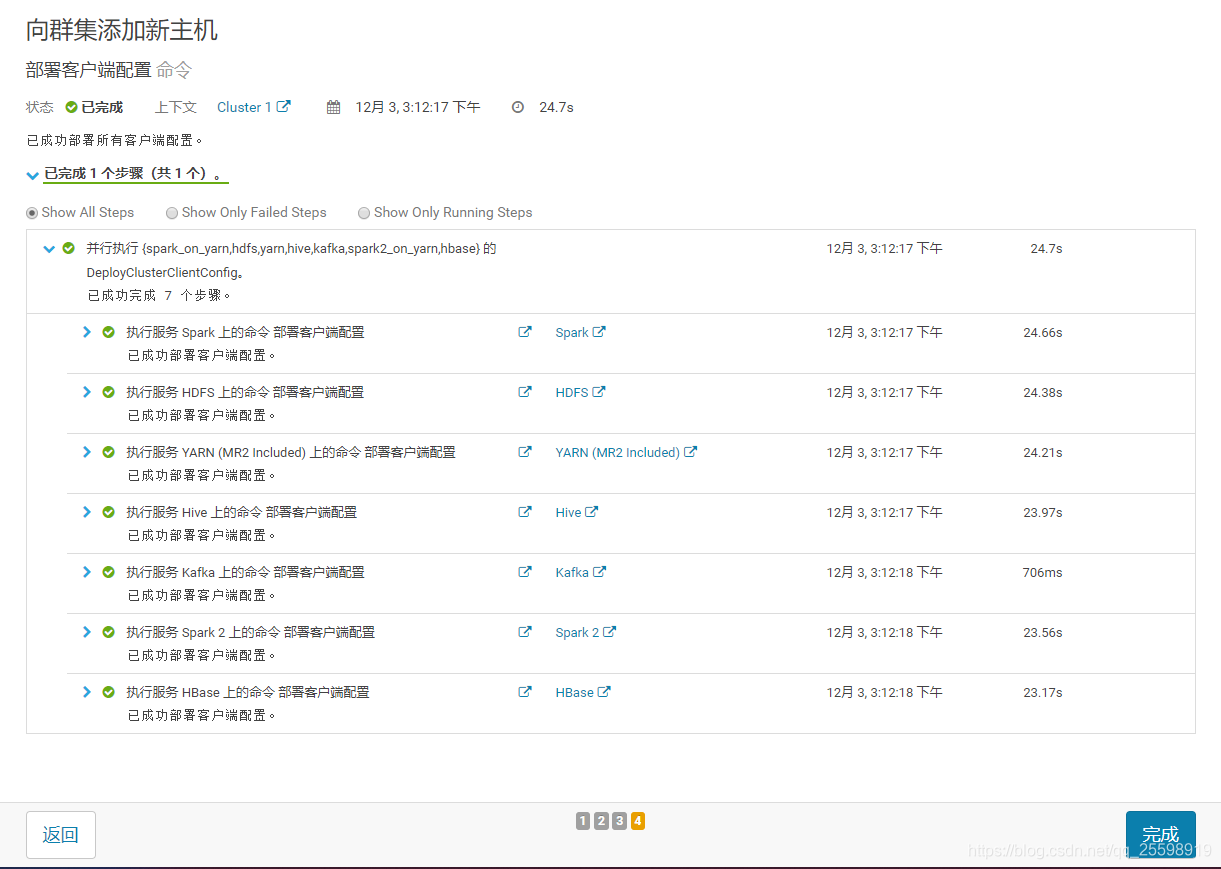Open YARN command details external icon
Screen dimensions: 1221x869
pyautogui.click(x=525, y=452)
